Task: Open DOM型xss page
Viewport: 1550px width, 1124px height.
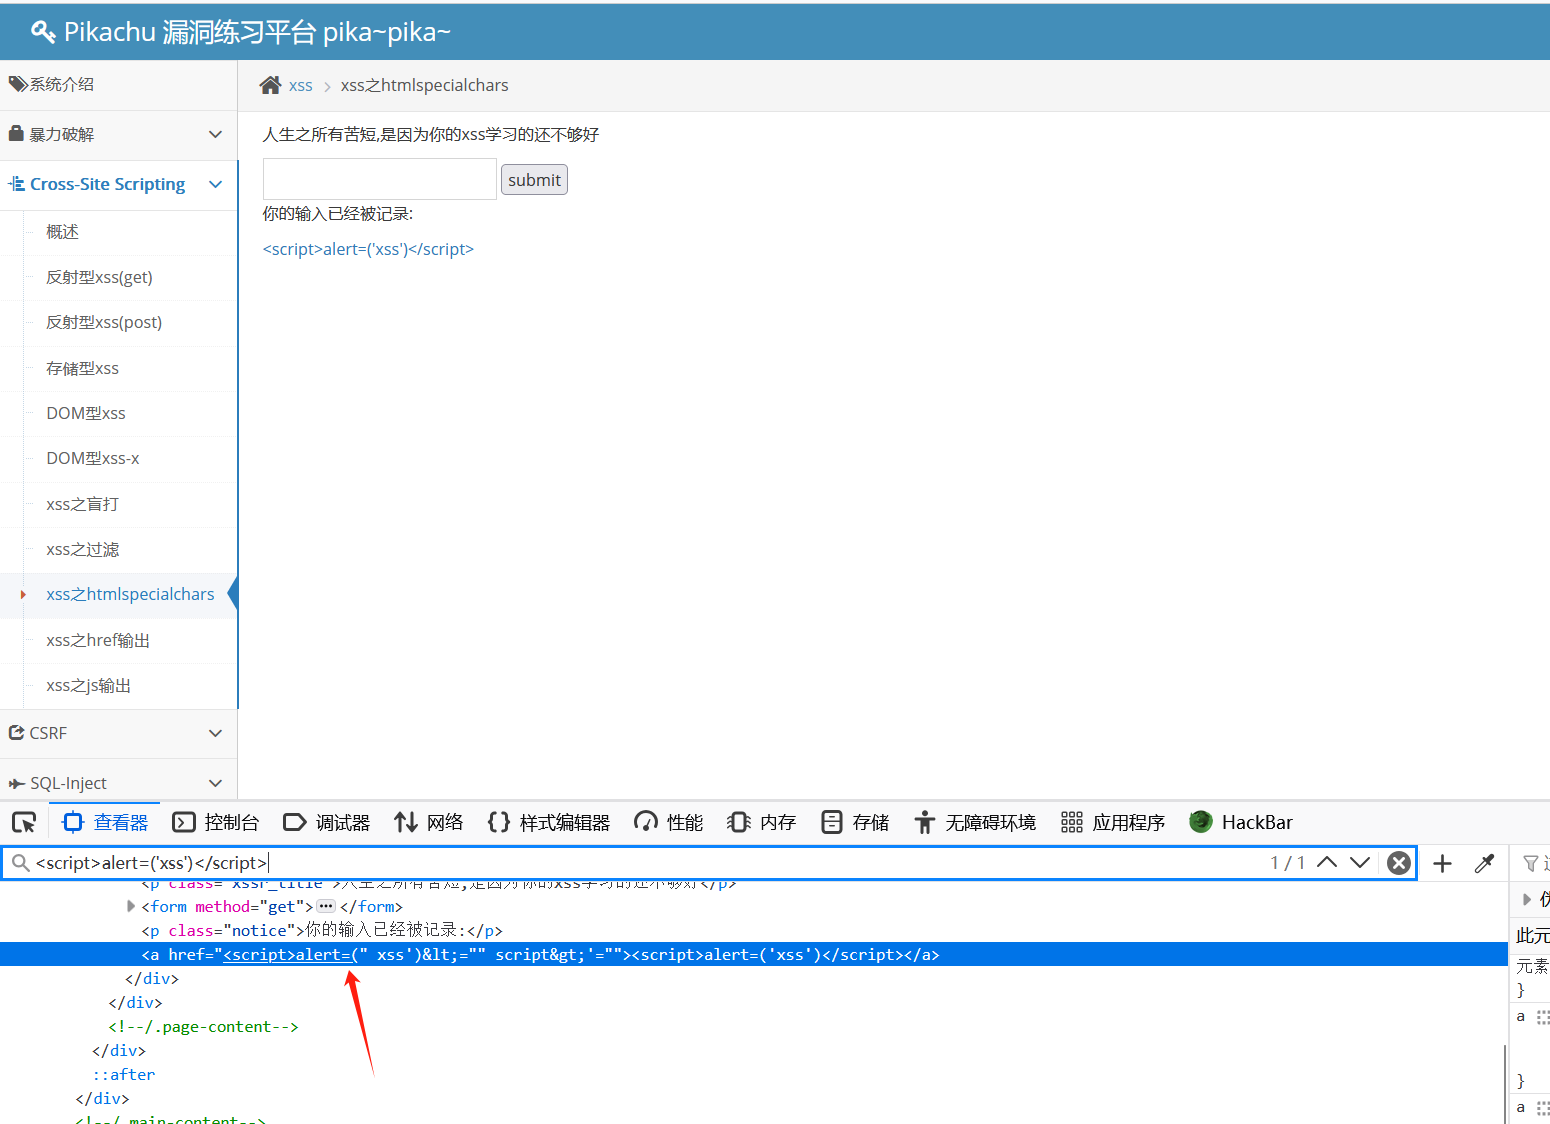Action: (86, 413)
